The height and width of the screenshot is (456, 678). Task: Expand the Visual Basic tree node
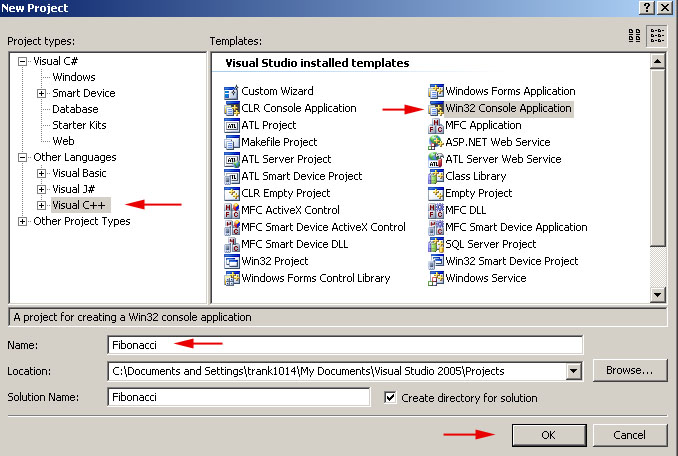41,173
